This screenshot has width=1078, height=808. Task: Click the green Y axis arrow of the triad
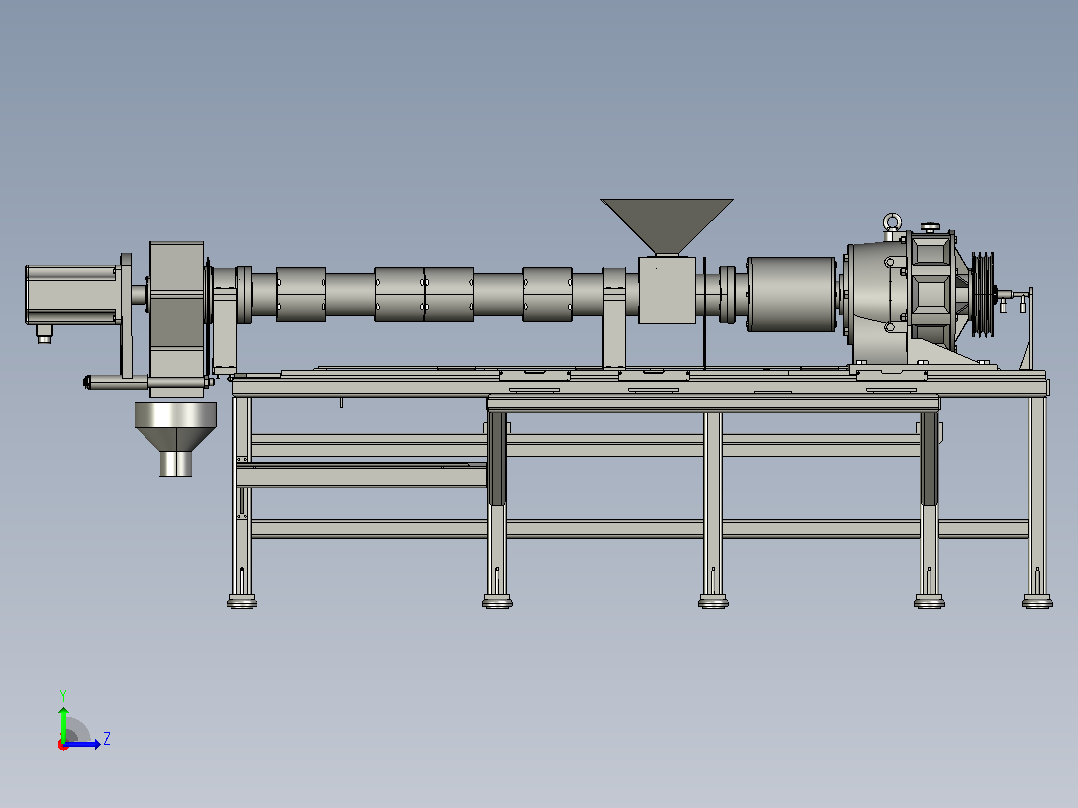[x=63, y=723]
